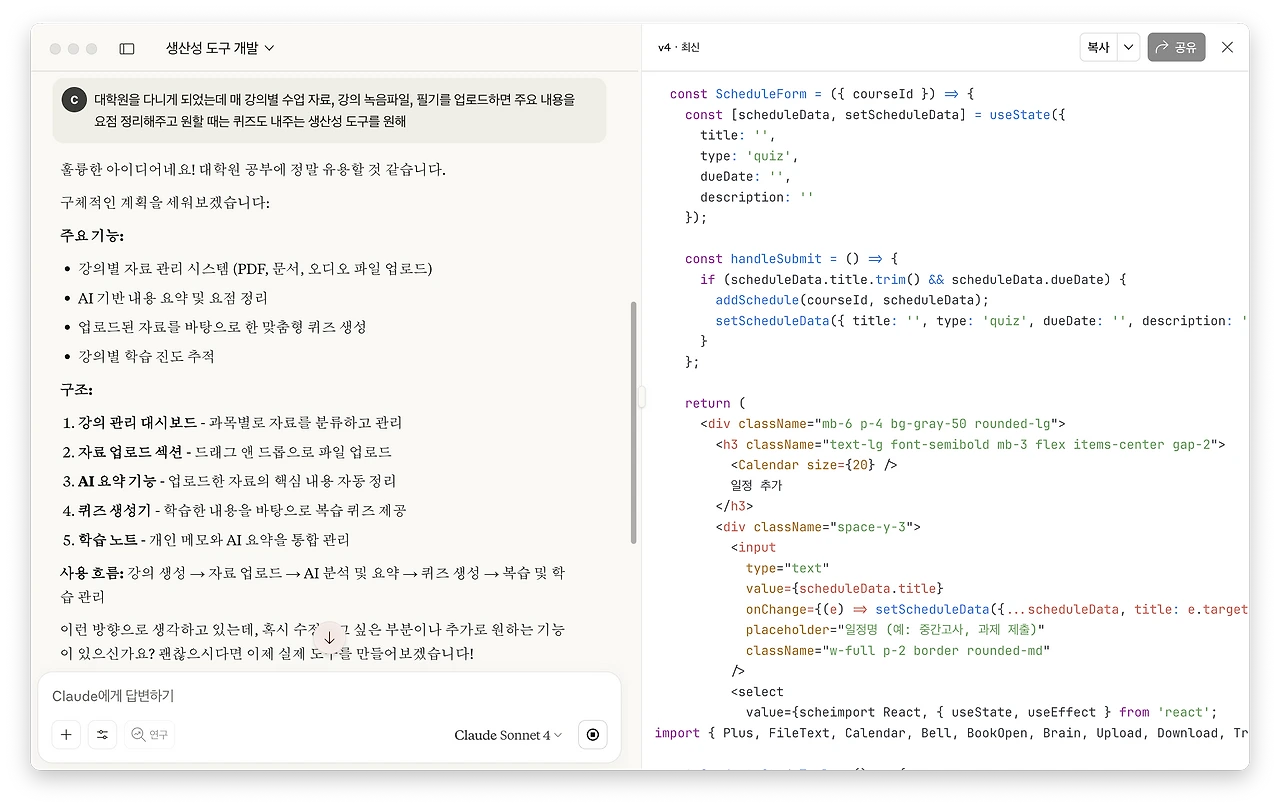
Task: Click the type: 'quiz', code line
Action: point(750,156)
